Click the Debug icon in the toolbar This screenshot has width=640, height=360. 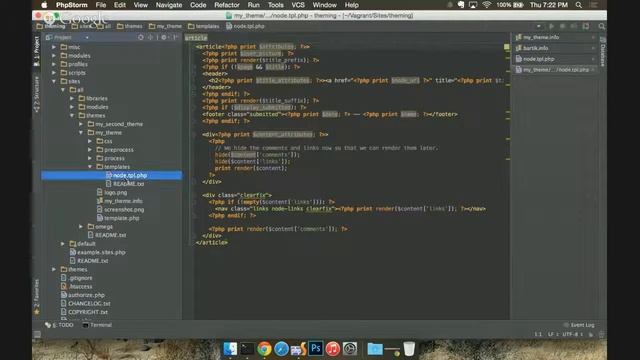562,26
